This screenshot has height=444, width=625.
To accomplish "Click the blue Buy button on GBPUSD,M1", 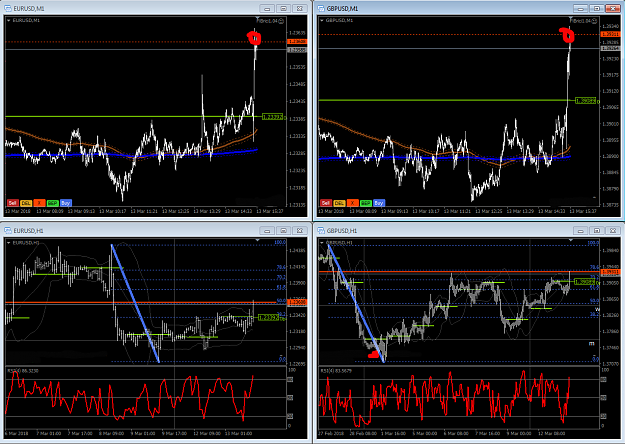I will (379, 203).
